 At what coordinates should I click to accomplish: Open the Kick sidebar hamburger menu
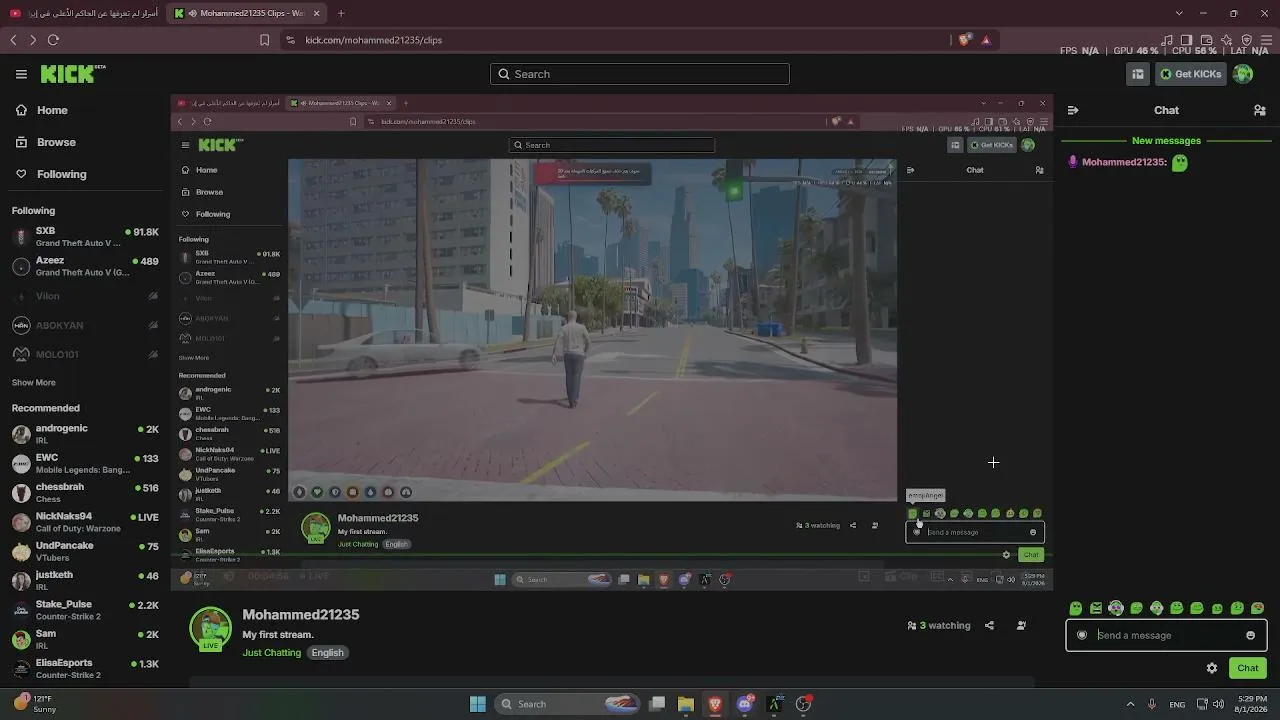(x=21, y=74)
